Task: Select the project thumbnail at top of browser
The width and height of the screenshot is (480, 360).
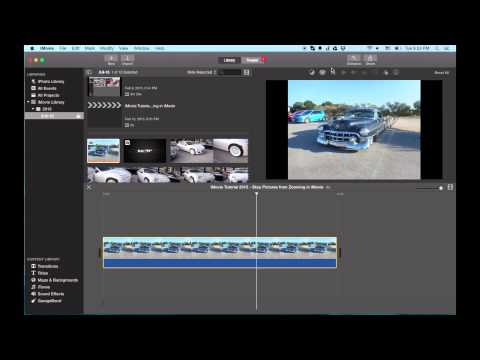Action: (104, 87)
